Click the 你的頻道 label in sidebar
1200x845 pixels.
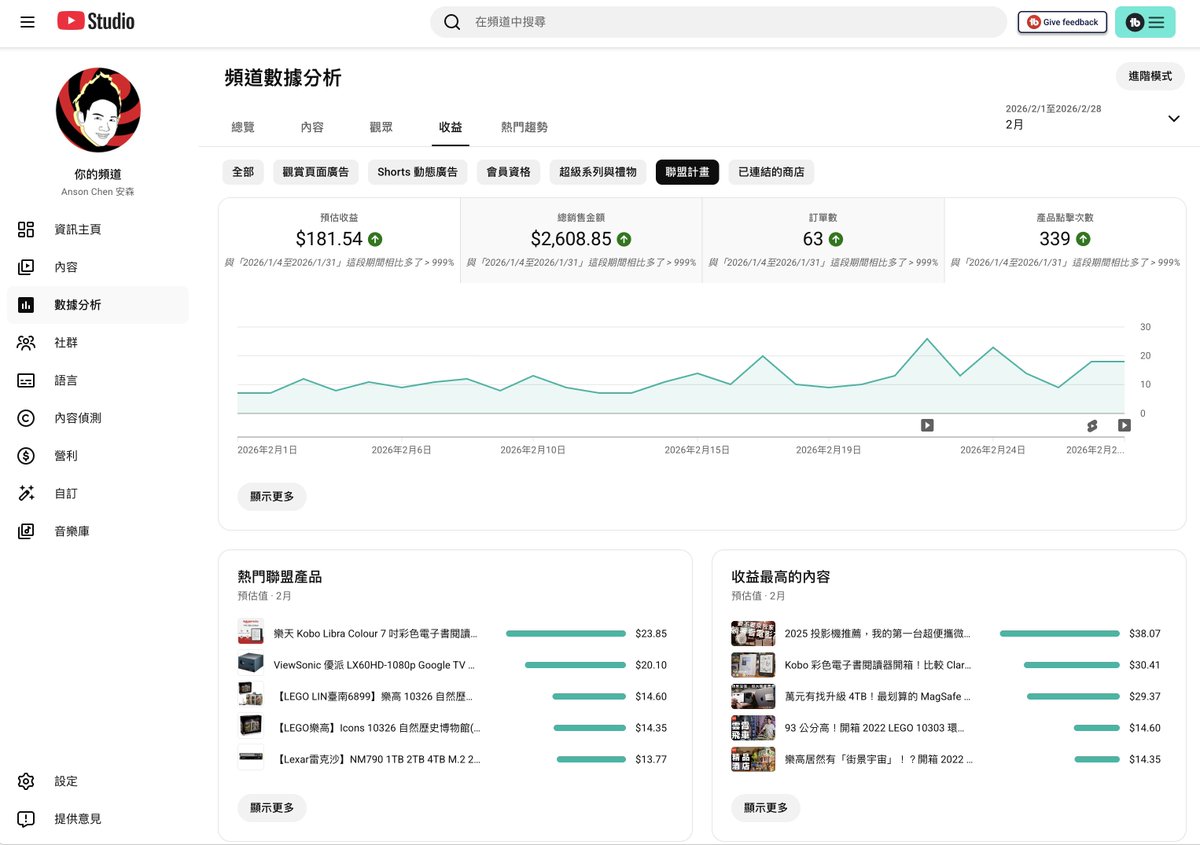(98, 174)
